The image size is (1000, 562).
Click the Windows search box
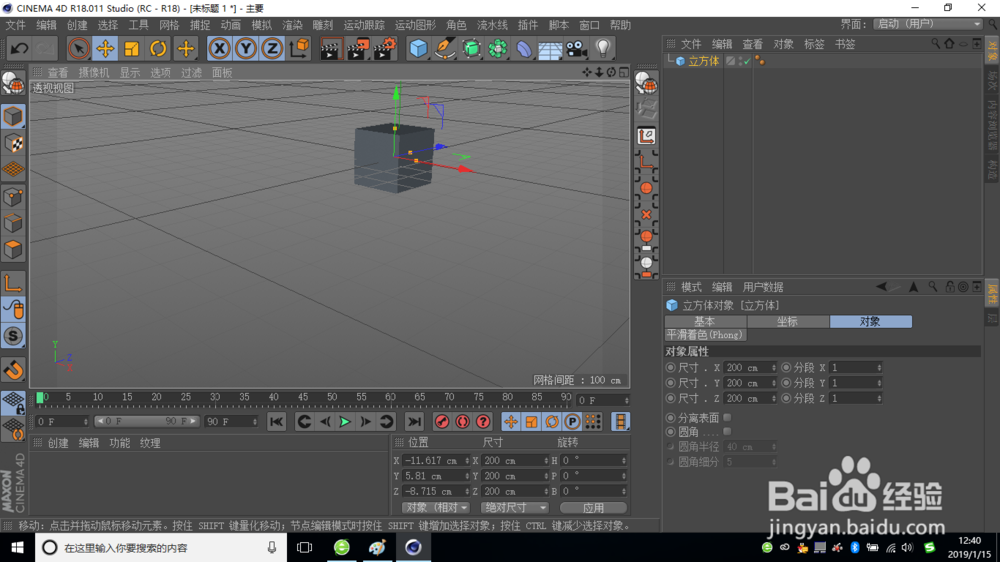161,547
